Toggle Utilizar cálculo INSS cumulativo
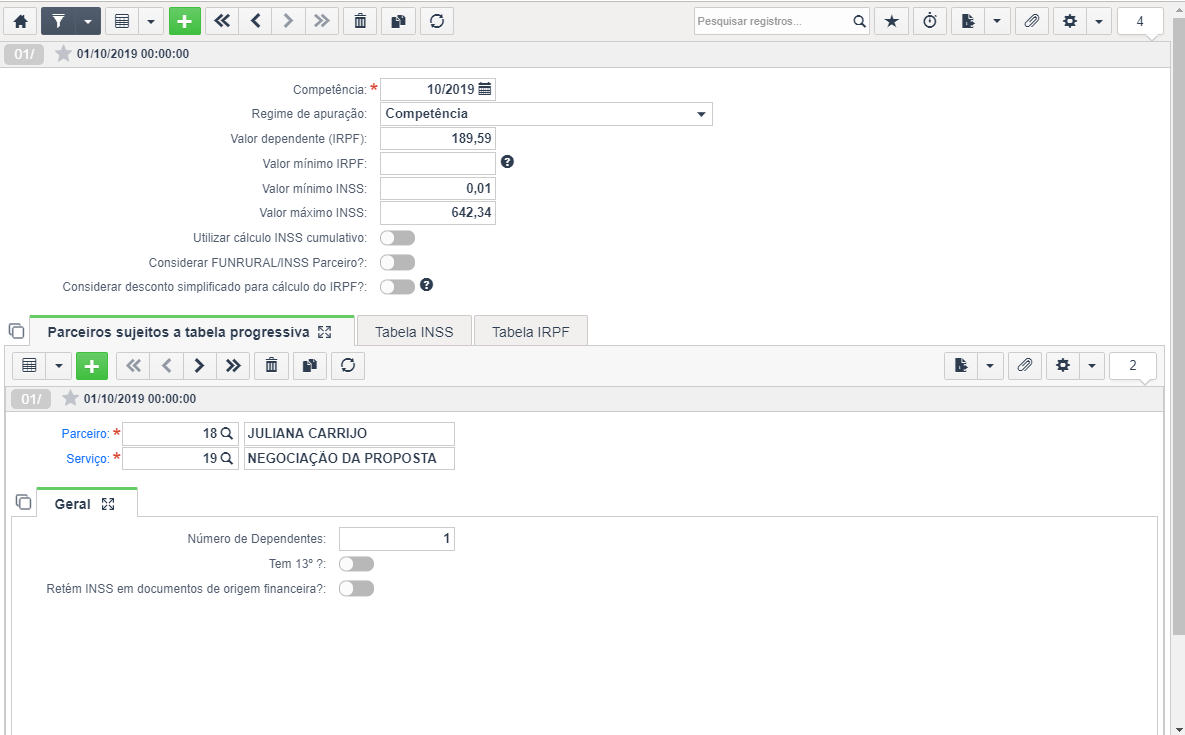Image resolution: width=1185 pixels, height=735 pixels. (x=398, y=238)
